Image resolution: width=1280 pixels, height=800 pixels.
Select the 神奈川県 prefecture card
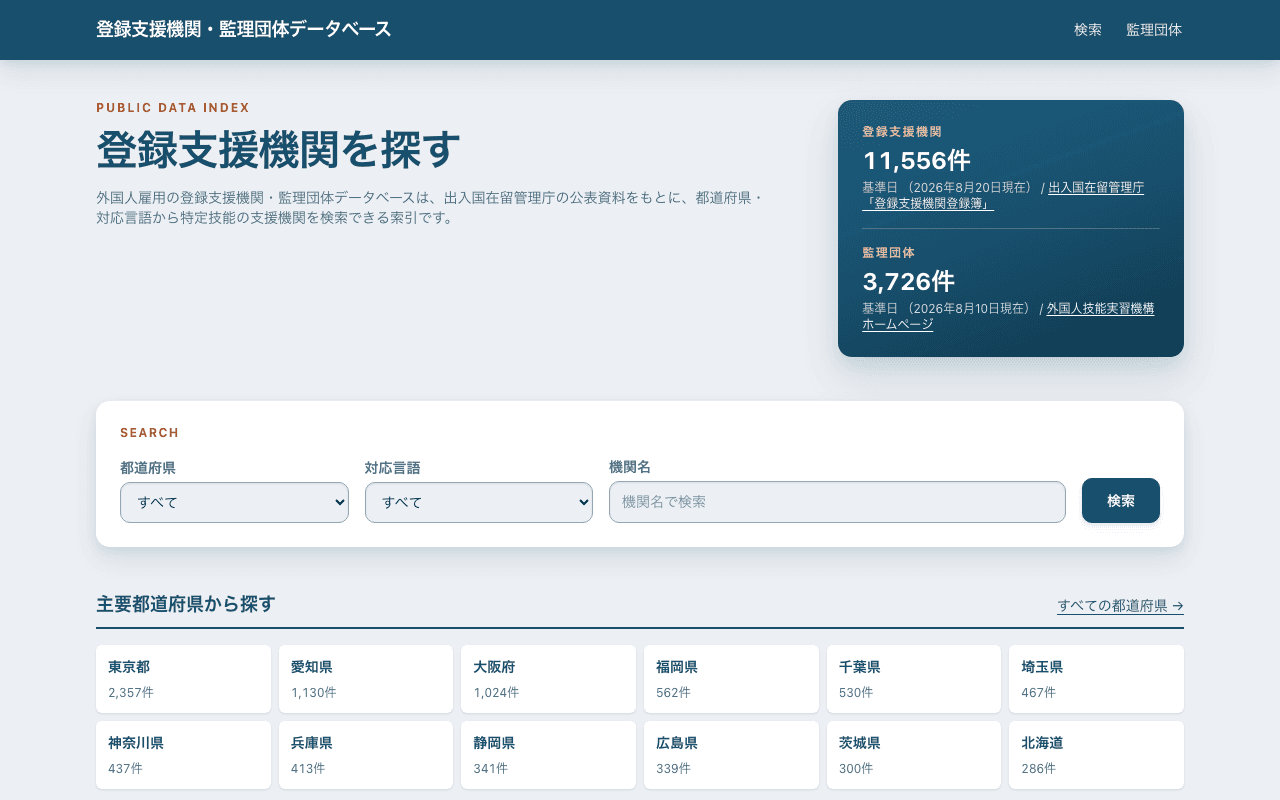pyautogui.click(x=183, y=755)
